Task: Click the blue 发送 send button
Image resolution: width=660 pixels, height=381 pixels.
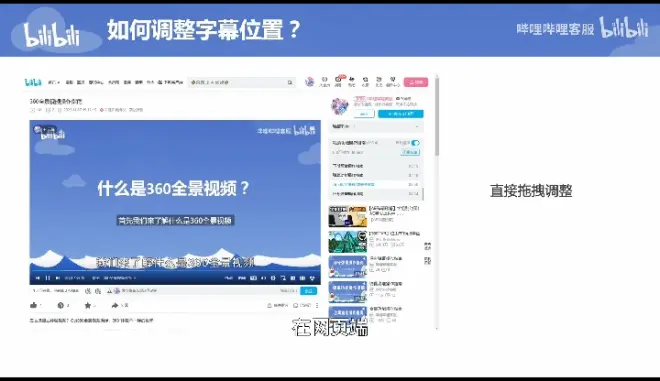Action: [309, 291]
